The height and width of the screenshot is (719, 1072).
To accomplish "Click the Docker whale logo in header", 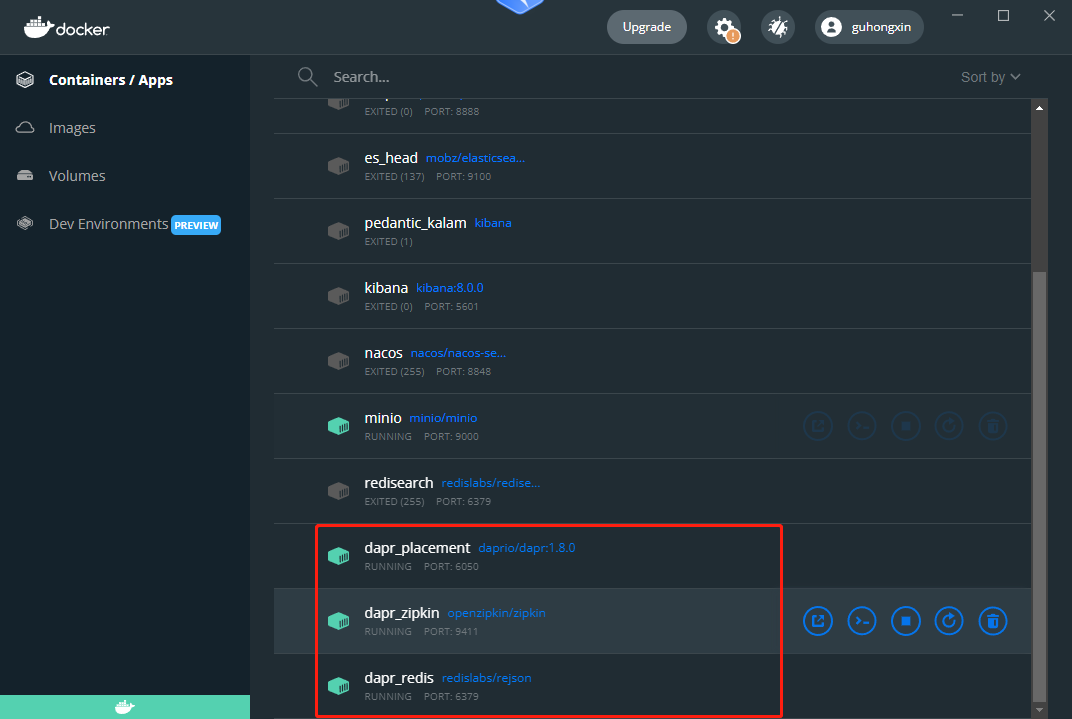I will tap(66, 27).
